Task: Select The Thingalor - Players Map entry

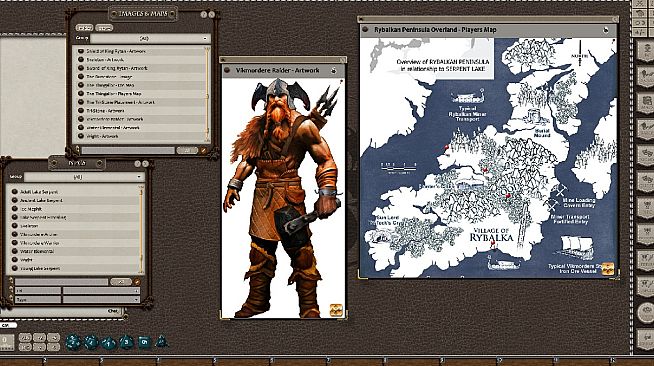Action: coord(141,94)
